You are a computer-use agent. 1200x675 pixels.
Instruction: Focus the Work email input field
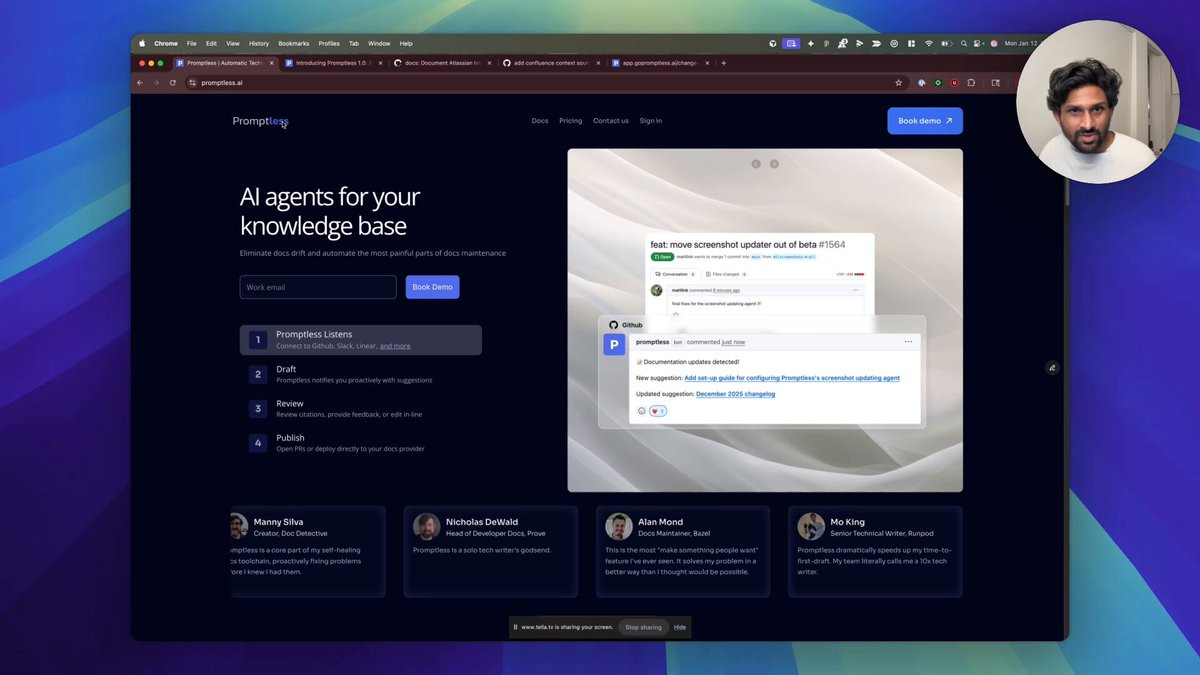pyautogui.click(x=318, y=287)
